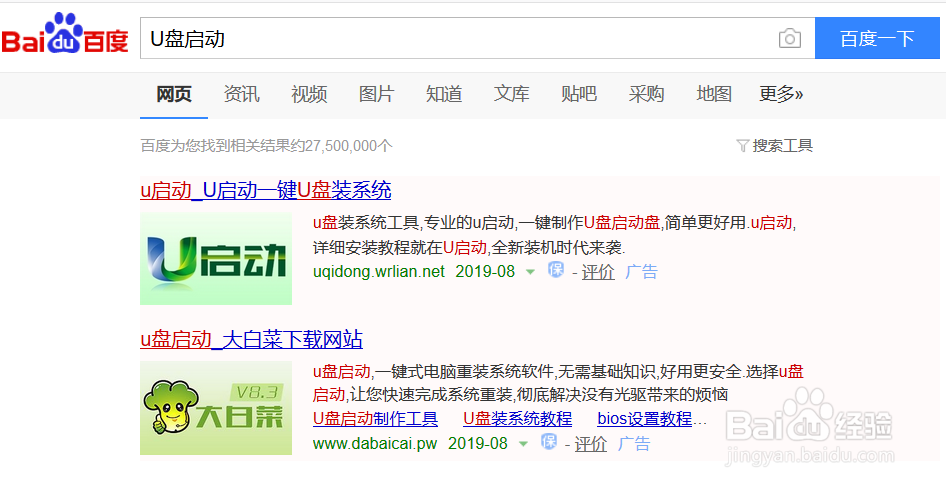Click description text starting u盘装系统工具
This screenshot has width=946, height=488.
point(554,235)
